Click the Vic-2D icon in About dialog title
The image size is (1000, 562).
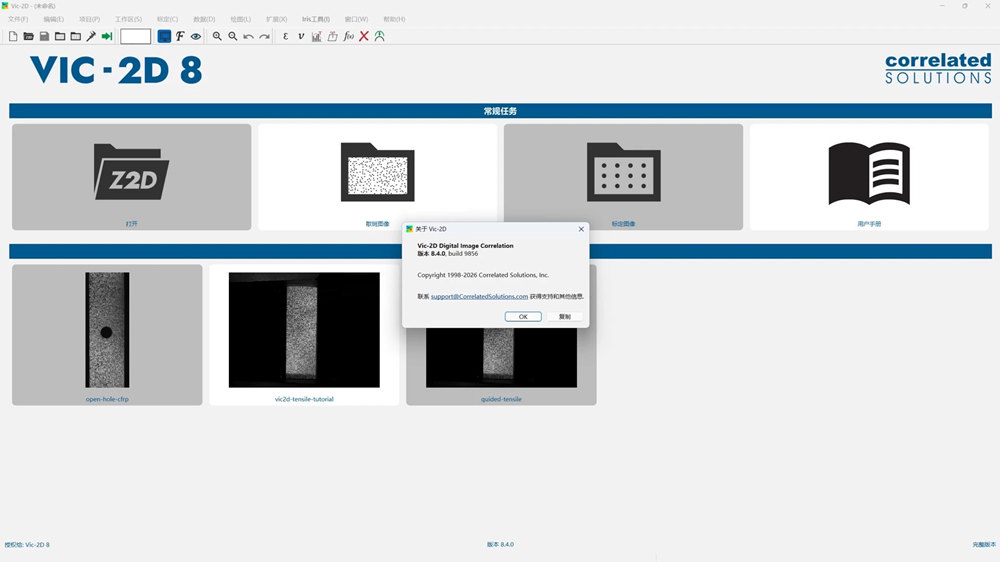(x=409, y=229)
